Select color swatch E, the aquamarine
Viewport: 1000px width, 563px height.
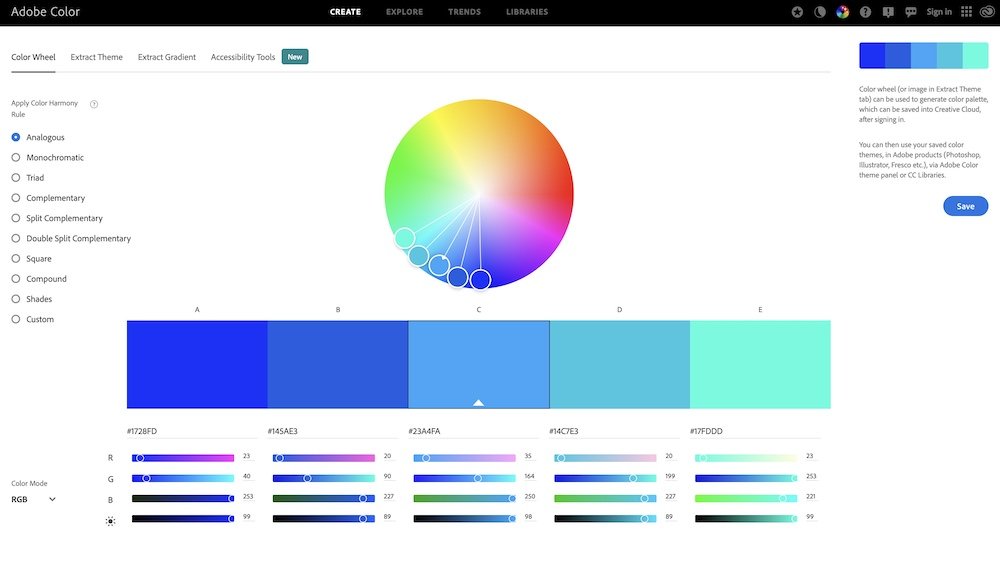pos(760,364)
